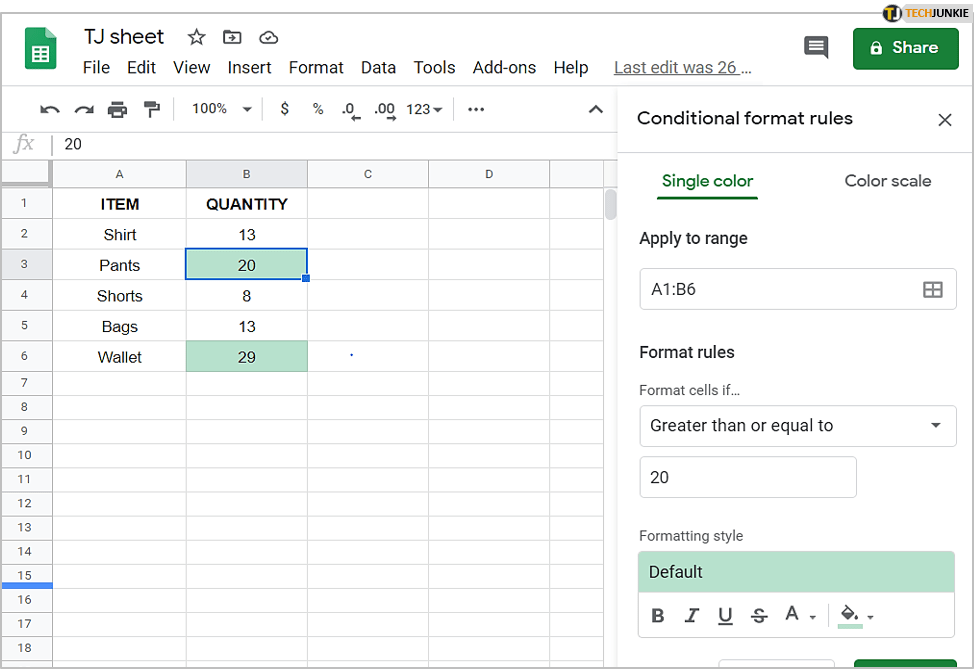Viewport: 977px width, 669px height.
Task: Click the print icon in toolbar
Action: 118,109
